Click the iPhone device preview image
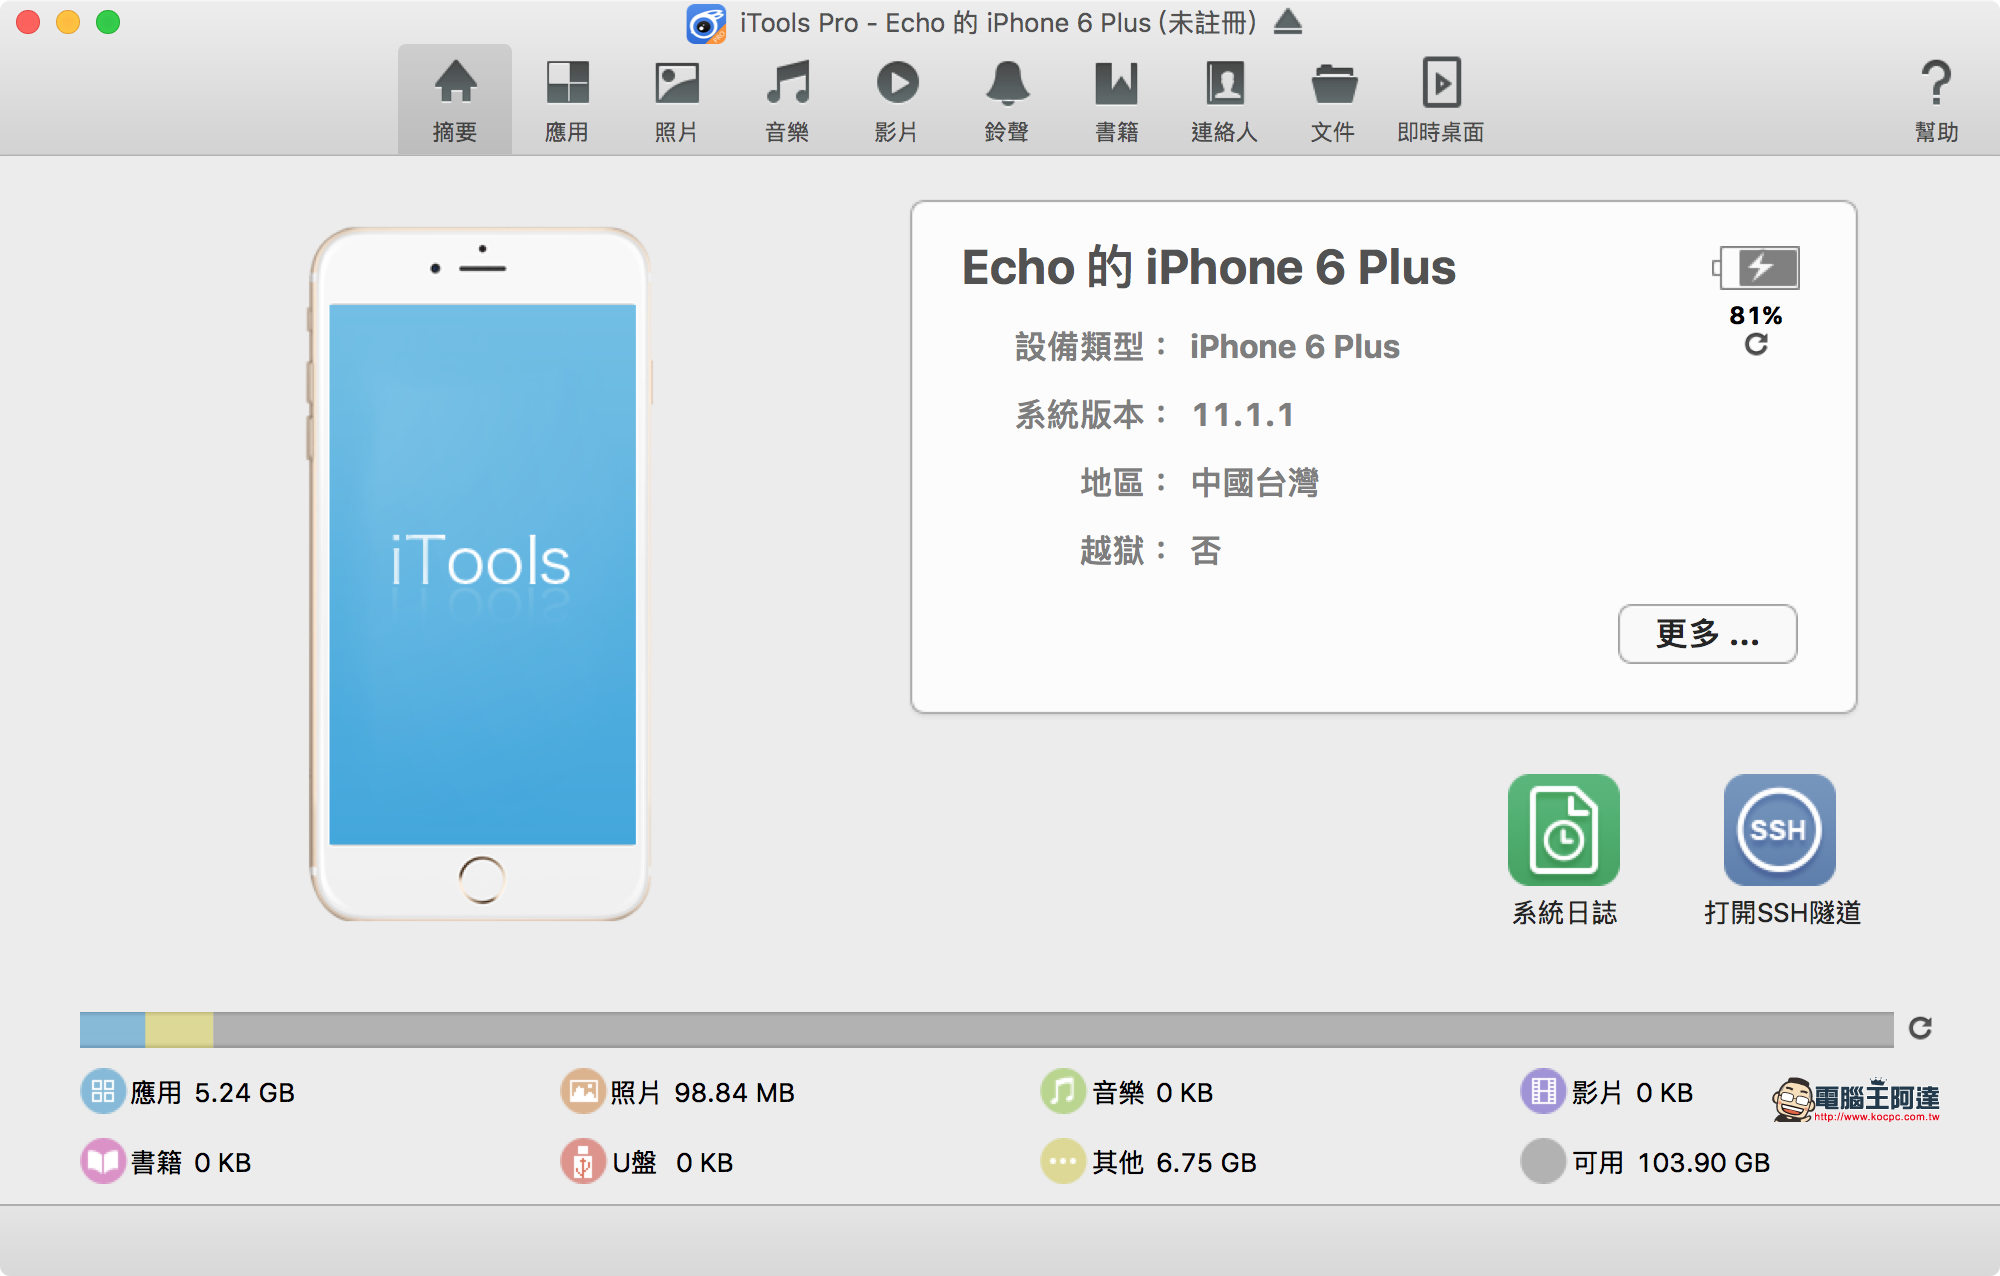This screenshot has width=2000, height=1276. click(x=481, y=574)
